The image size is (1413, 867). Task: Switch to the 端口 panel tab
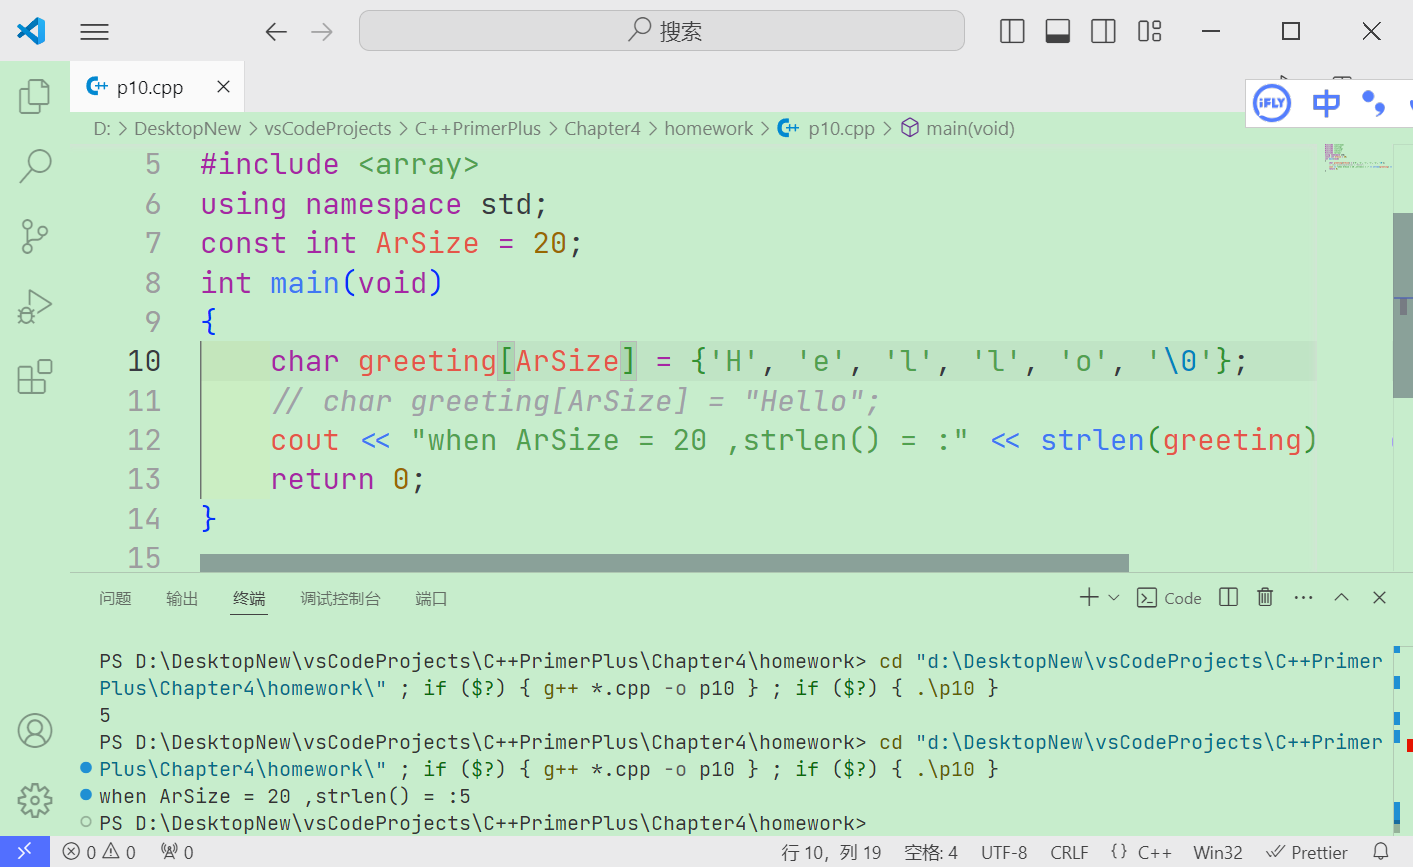click(431, 598)
